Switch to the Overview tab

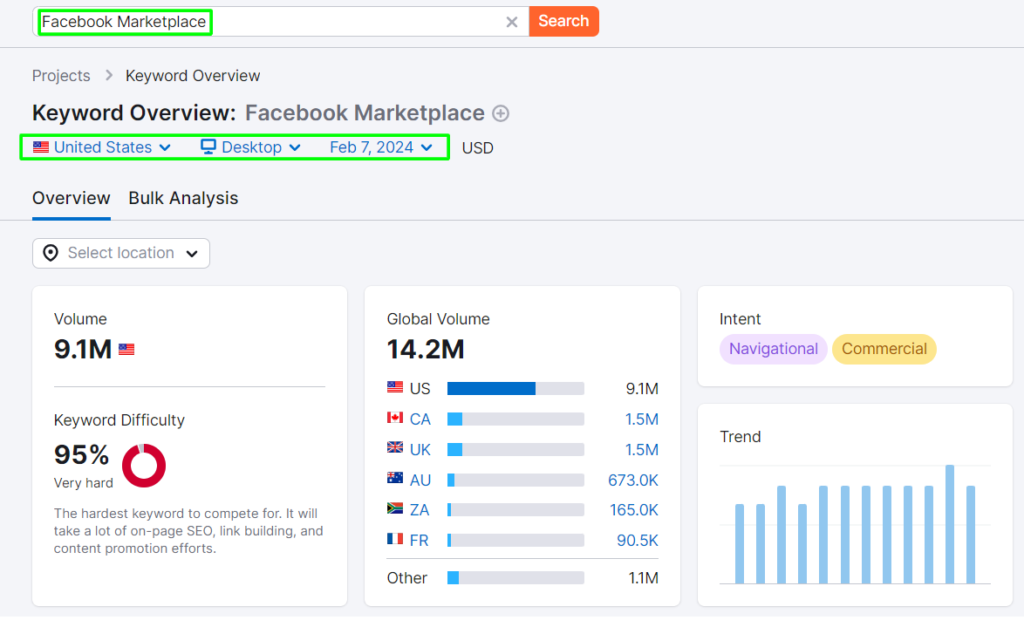(71, 199)
